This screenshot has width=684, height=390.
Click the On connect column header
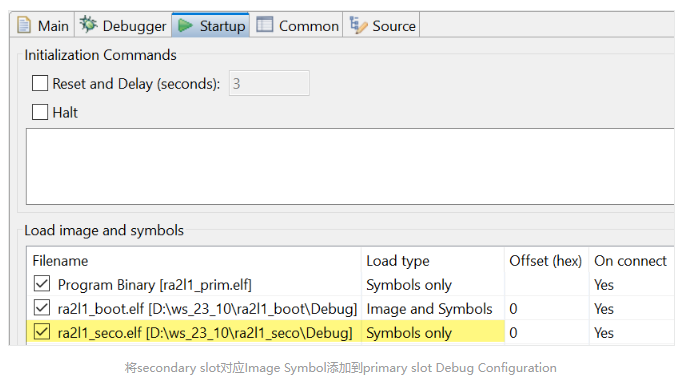630,261
